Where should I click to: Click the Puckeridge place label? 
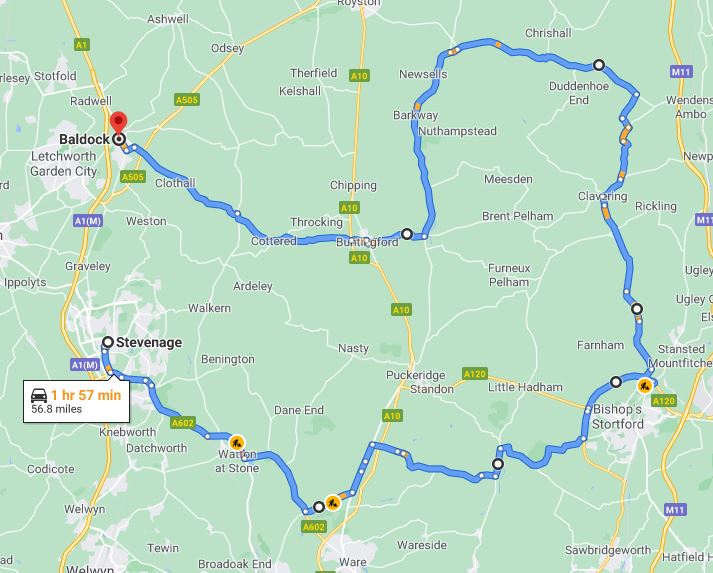416,375
